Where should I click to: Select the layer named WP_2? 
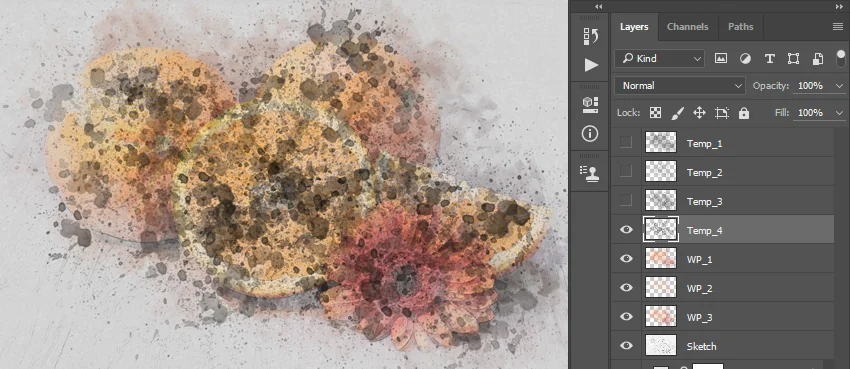click(699, 289)
